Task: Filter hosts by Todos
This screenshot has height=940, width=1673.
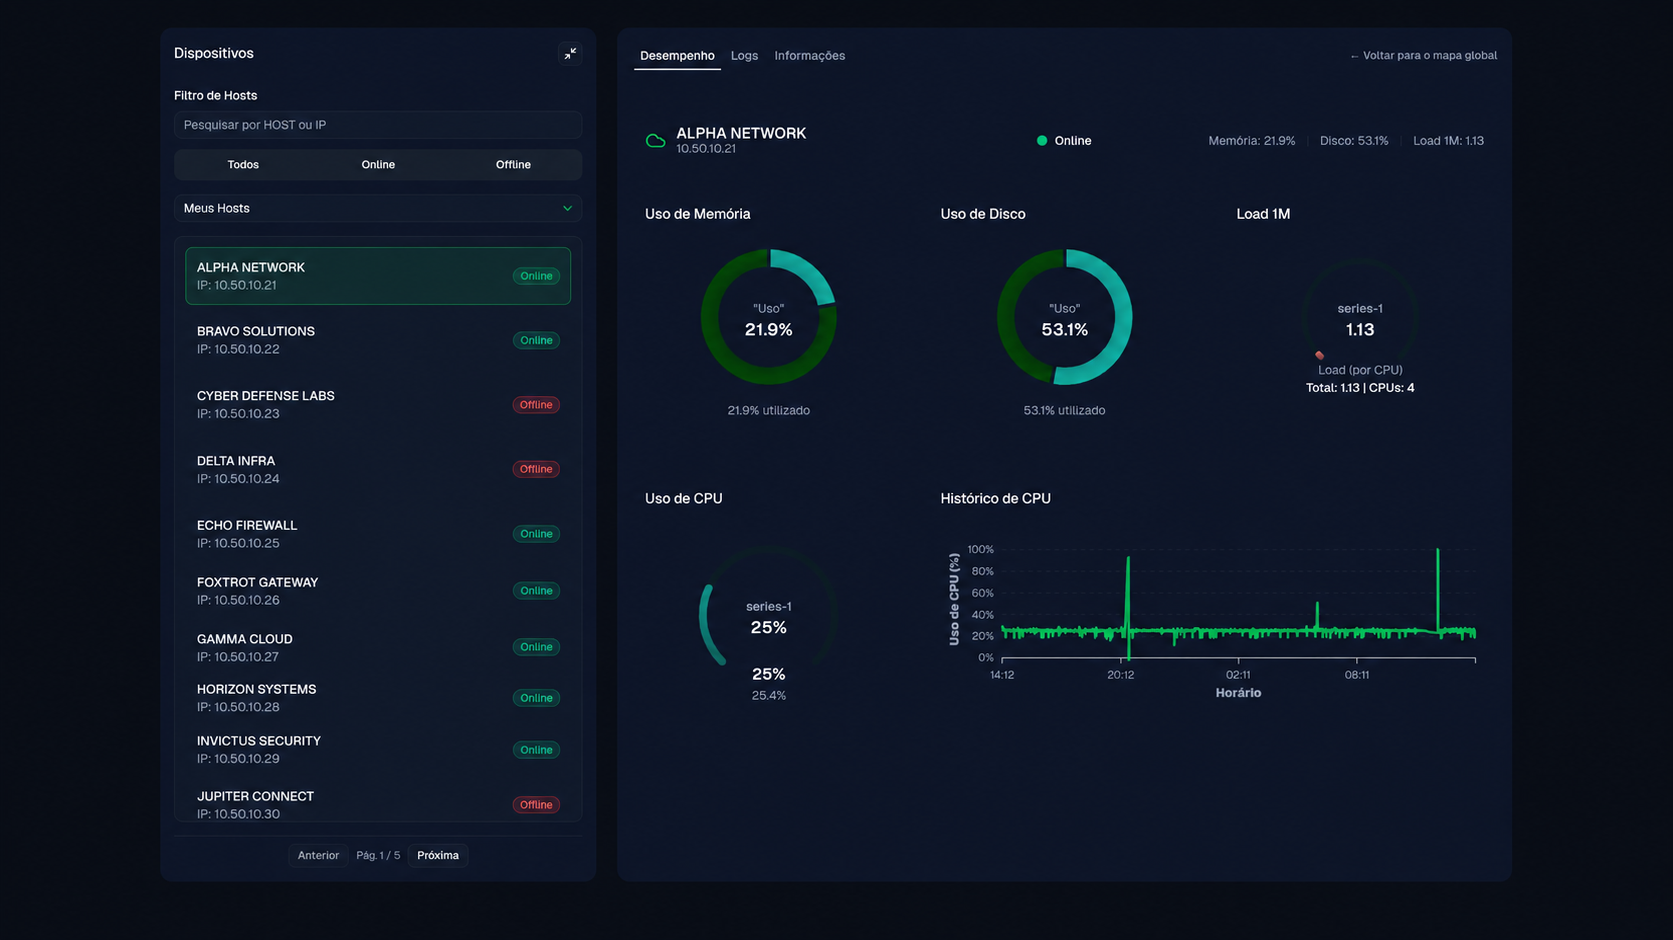Action: 243,165
